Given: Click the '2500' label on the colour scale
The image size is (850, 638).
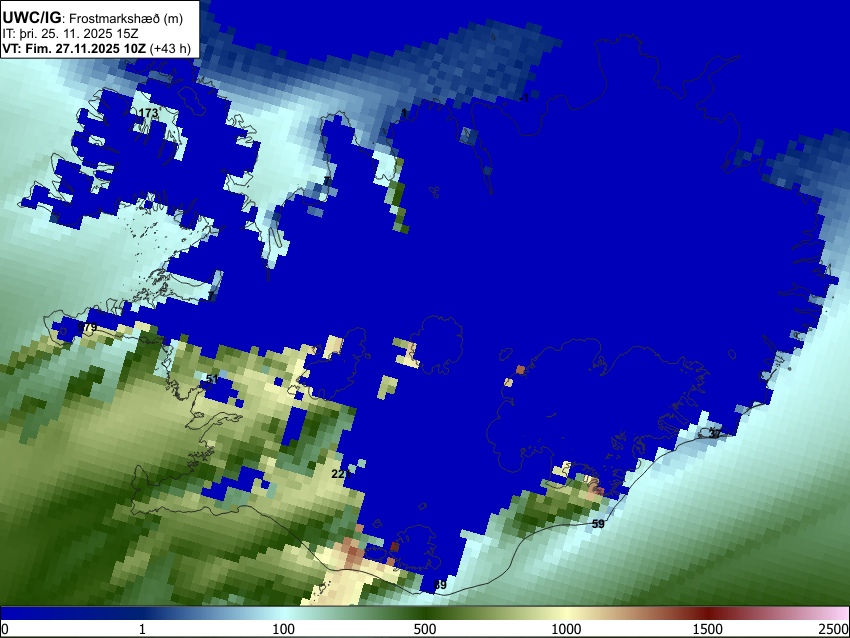Looking at the screenshot, I should (x=834, y=629).
